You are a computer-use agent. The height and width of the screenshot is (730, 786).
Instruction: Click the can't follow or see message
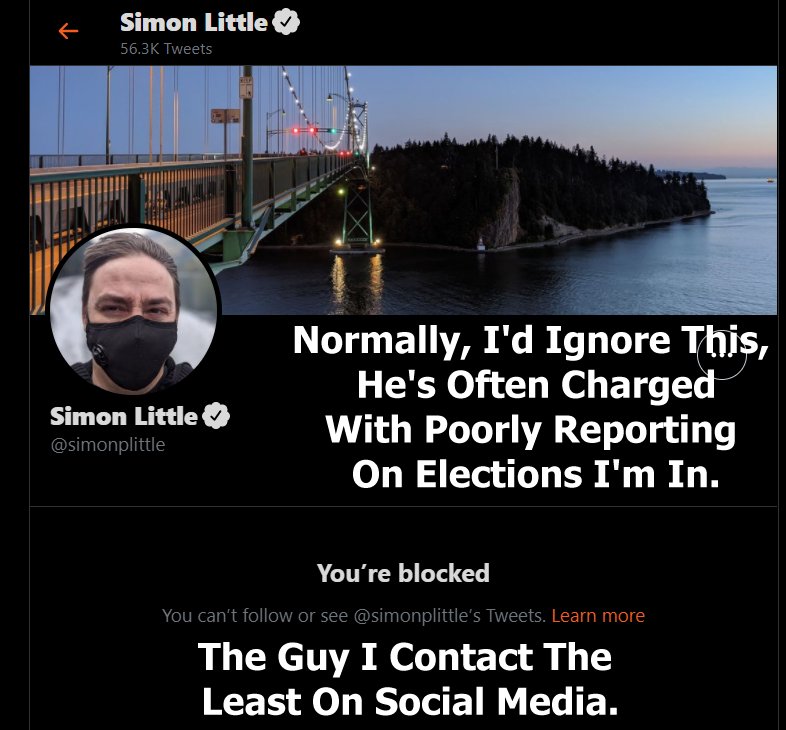(353, 615)
